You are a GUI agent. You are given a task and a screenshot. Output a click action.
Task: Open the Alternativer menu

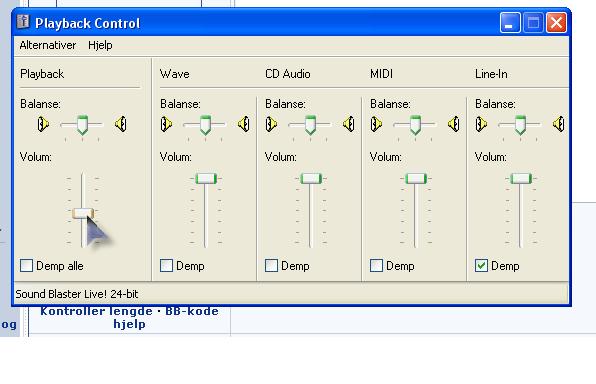[48, 45]
